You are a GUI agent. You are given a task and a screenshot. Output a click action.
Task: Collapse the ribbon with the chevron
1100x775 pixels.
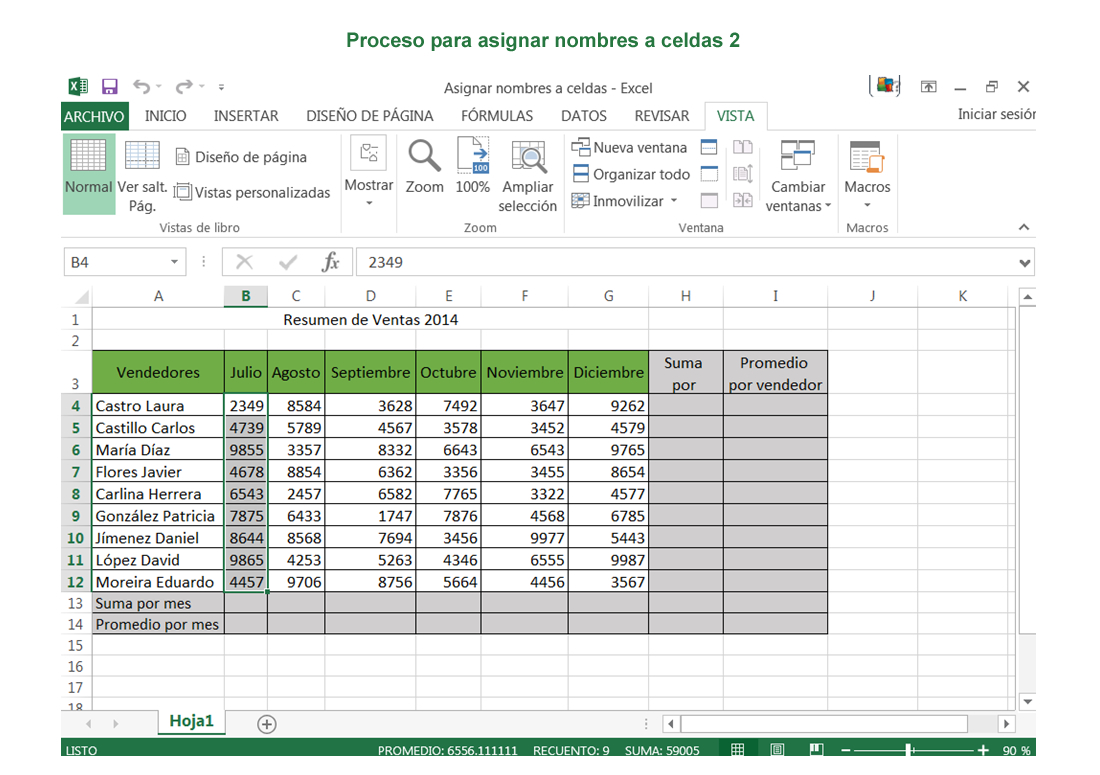(x=1024, y=227)
